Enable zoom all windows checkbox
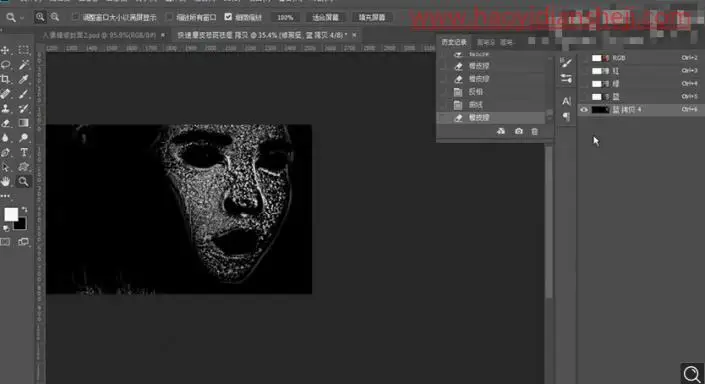 [169, 17]
